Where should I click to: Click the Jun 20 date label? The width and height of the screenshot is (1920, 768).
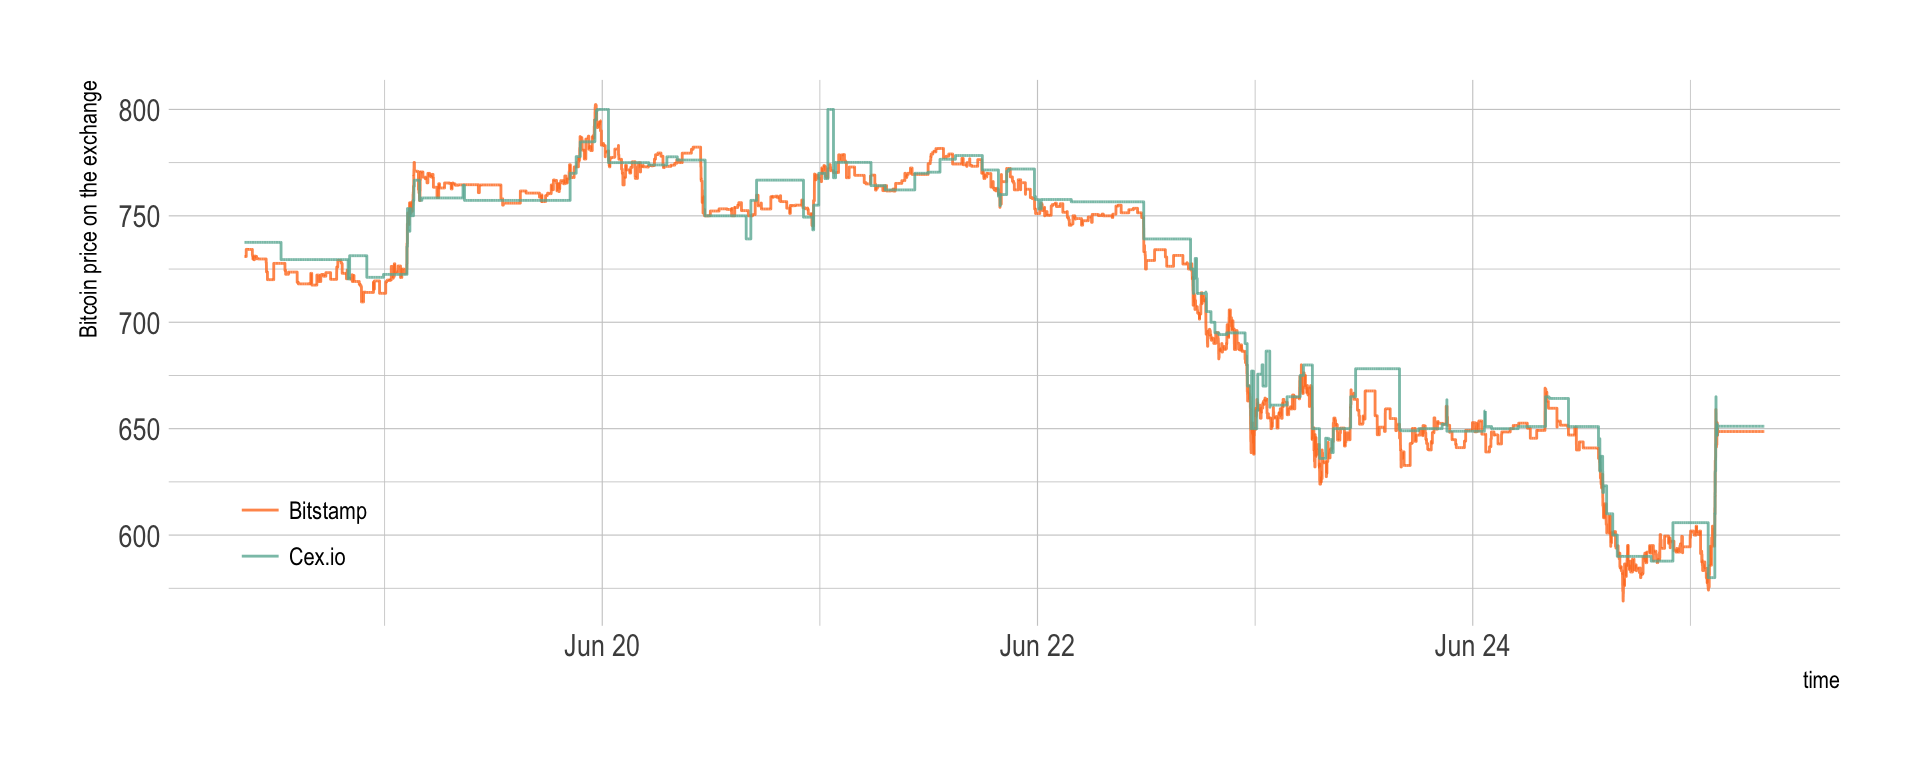[601, 646]
